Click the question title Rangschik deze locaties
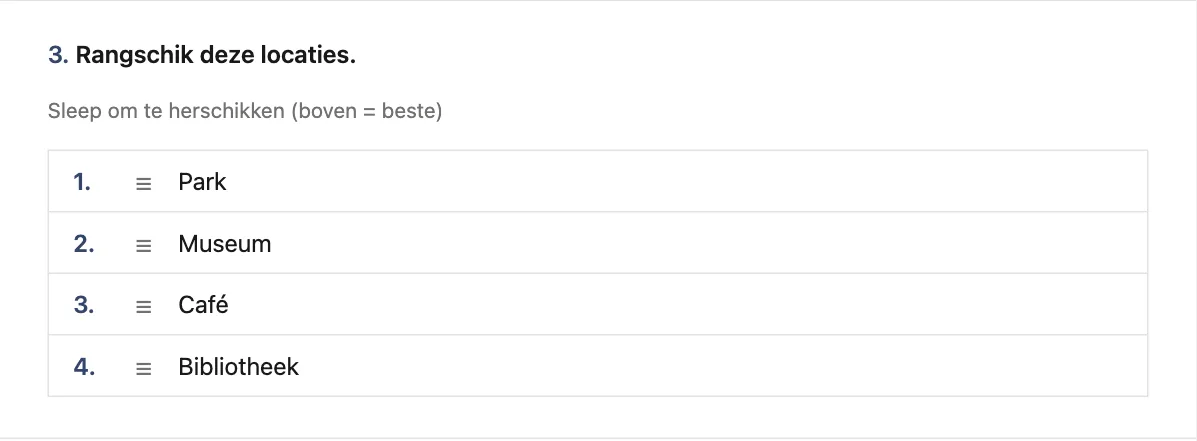 [x=215, y=56]
